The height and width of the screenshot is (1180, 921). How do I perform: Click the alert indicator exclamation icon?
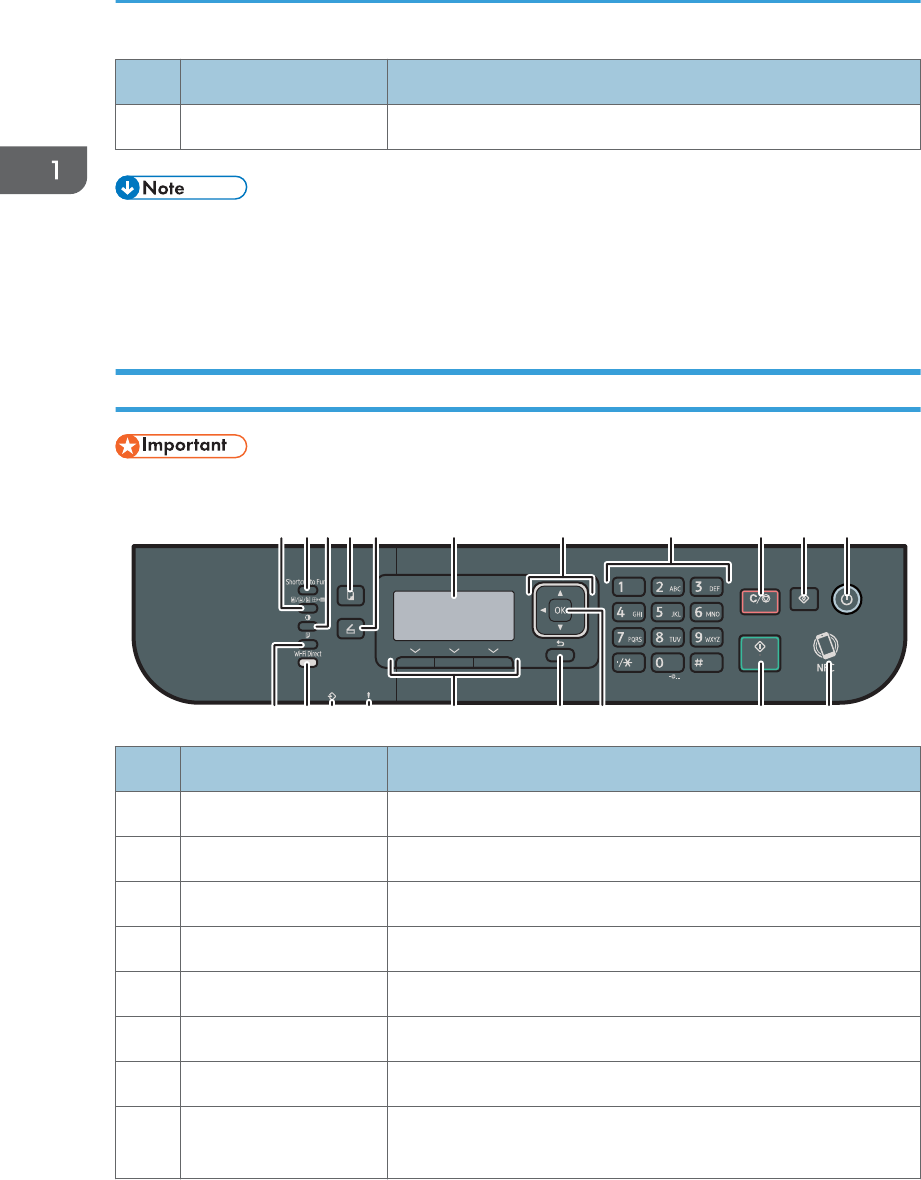point(369,695)
